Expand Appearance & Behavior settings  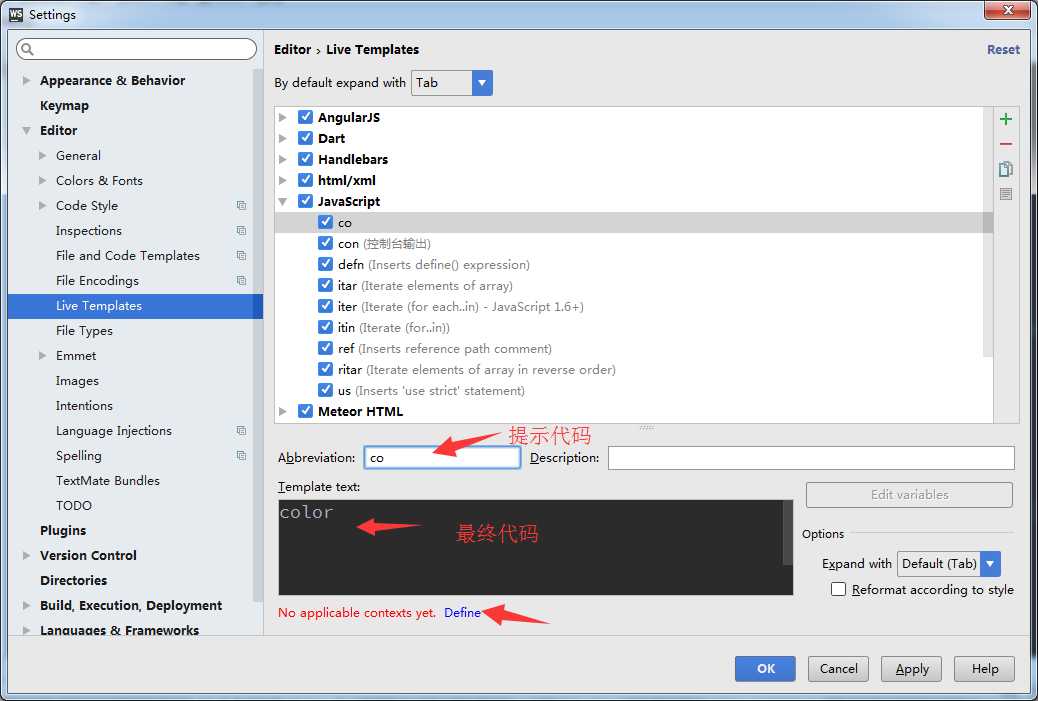[26, 80]
